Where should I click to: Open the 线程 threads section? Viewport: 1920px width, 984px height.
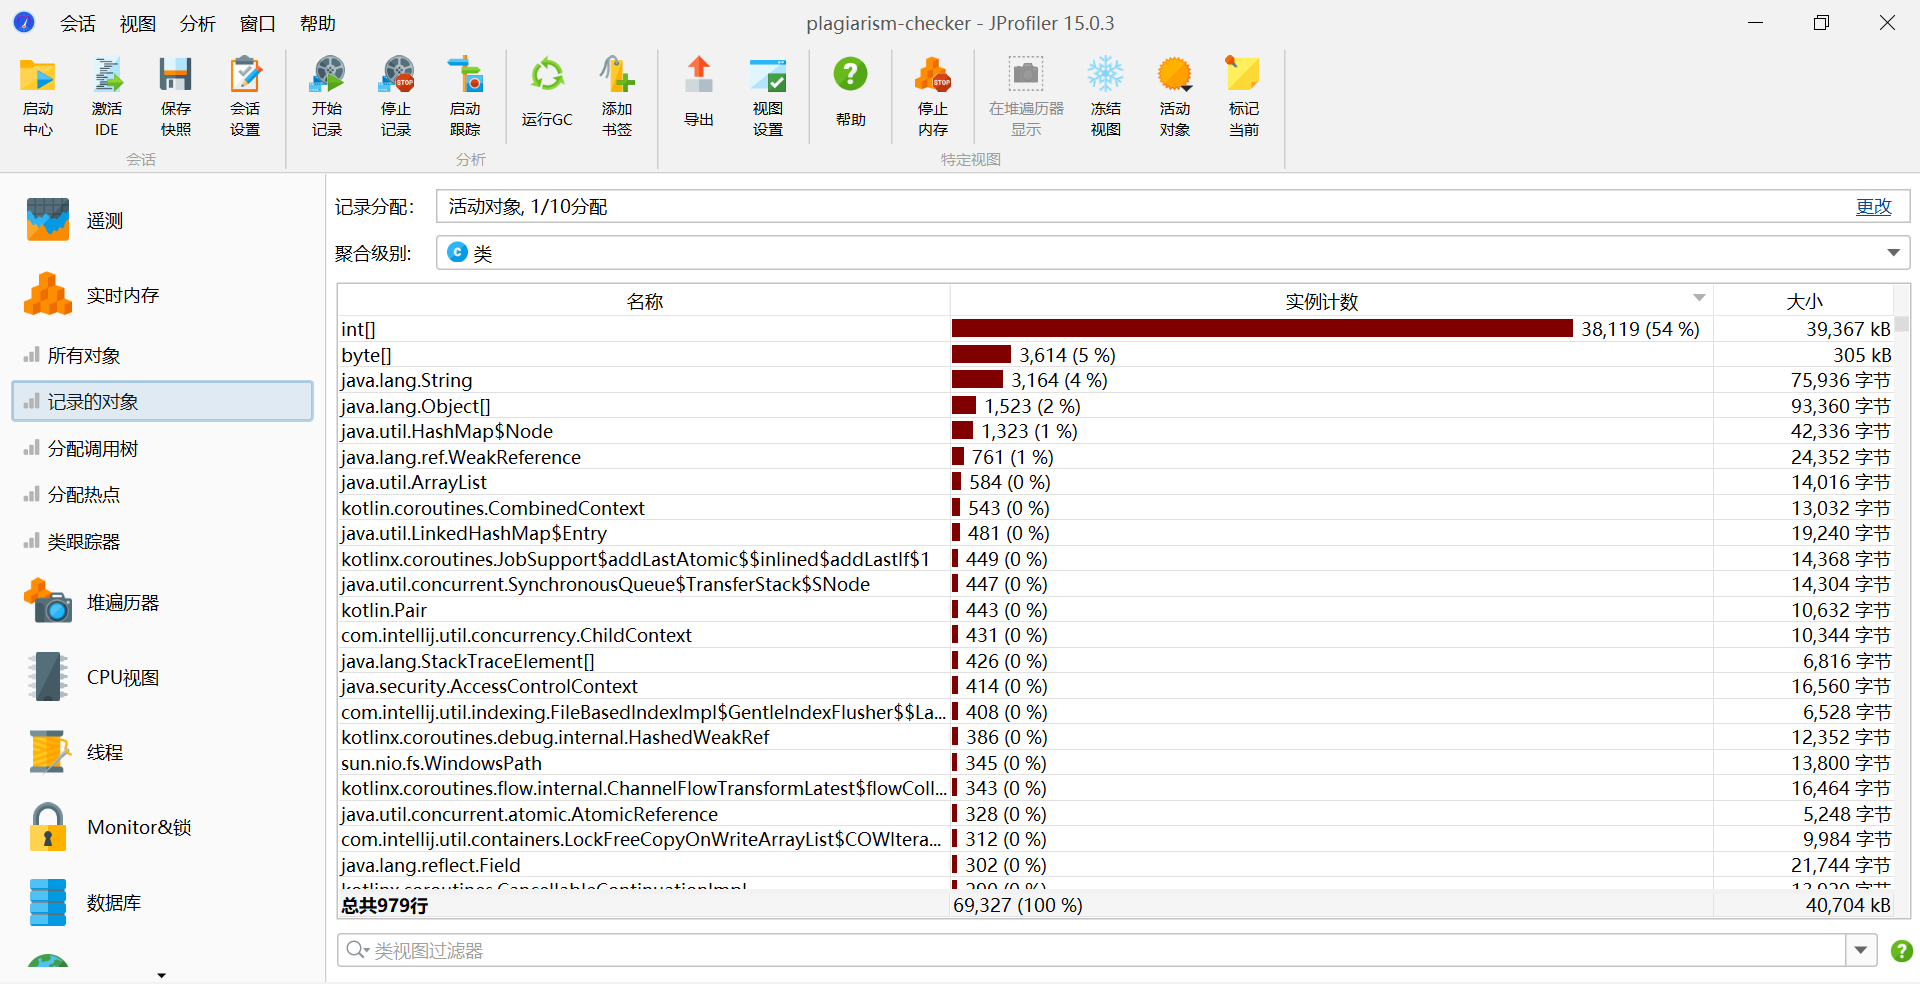[x=75, y=752]
